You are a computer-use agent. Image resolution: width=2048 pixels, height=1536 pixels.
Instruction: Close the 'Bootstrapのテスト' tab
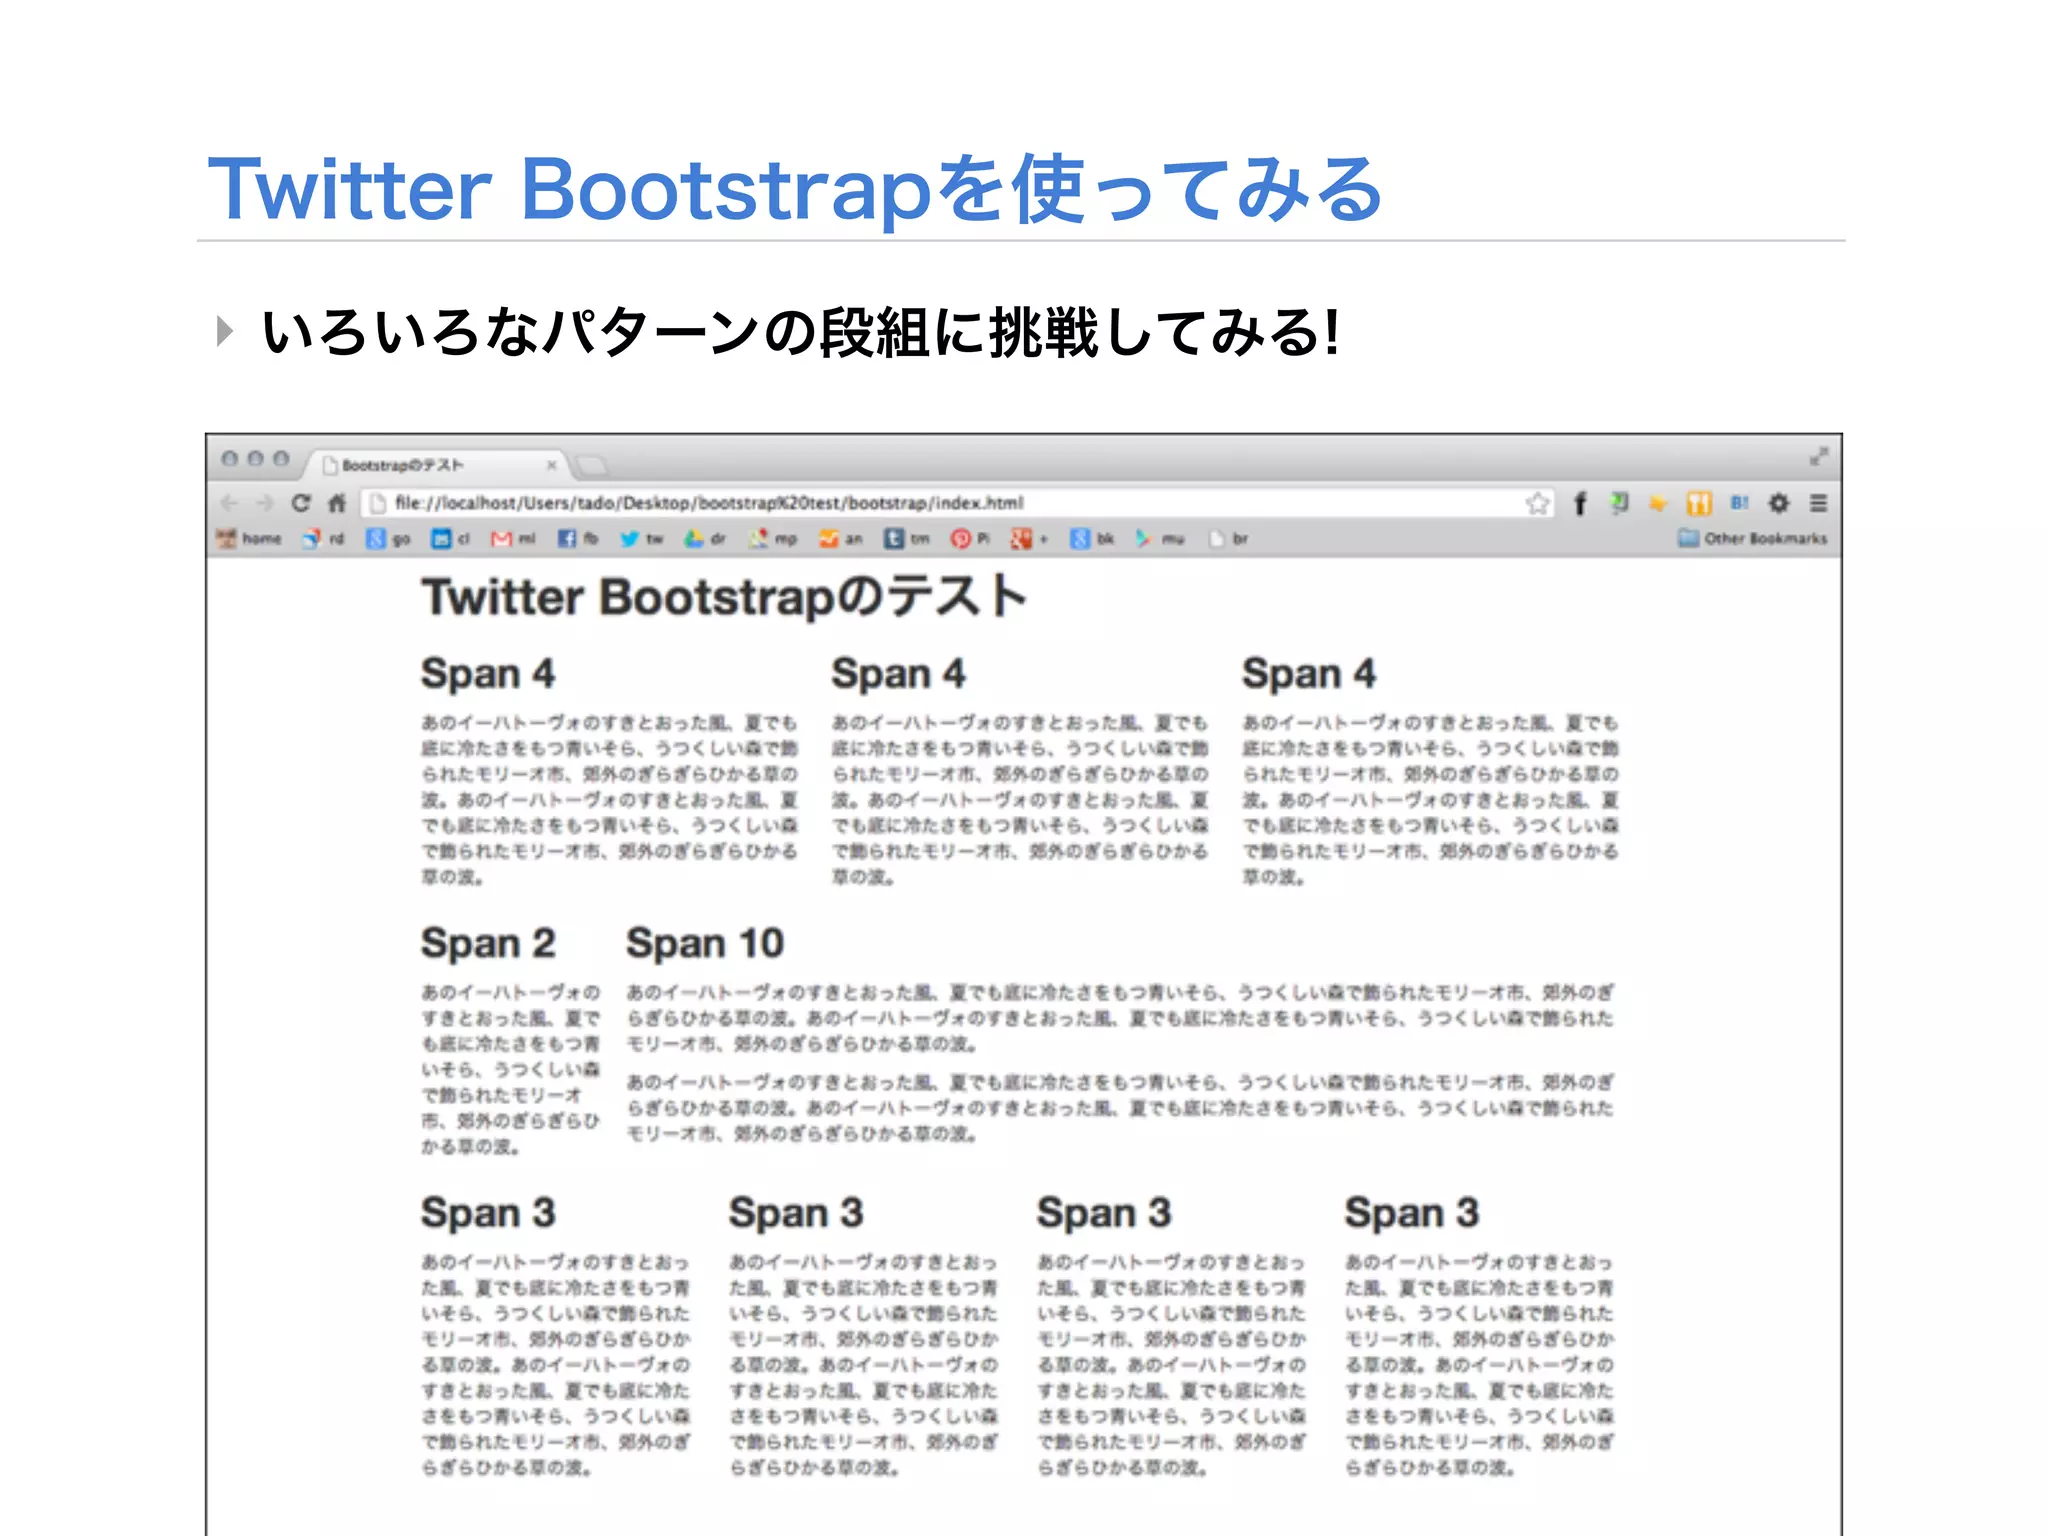click(x=551, y=465)
